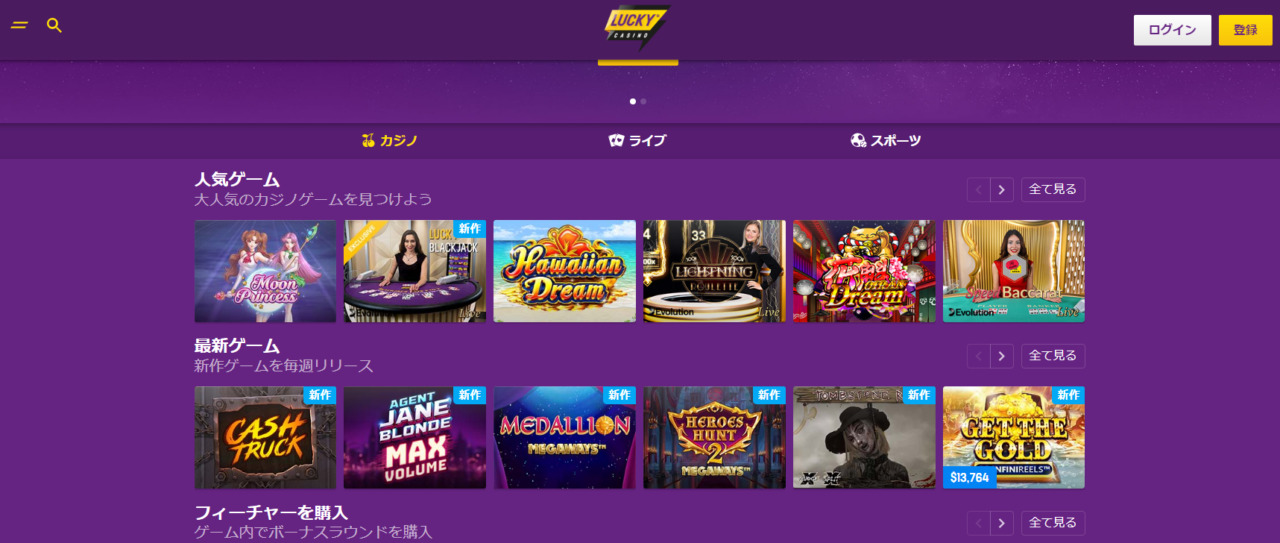Switch to the ライブ tab

click(x=637, y=141)
